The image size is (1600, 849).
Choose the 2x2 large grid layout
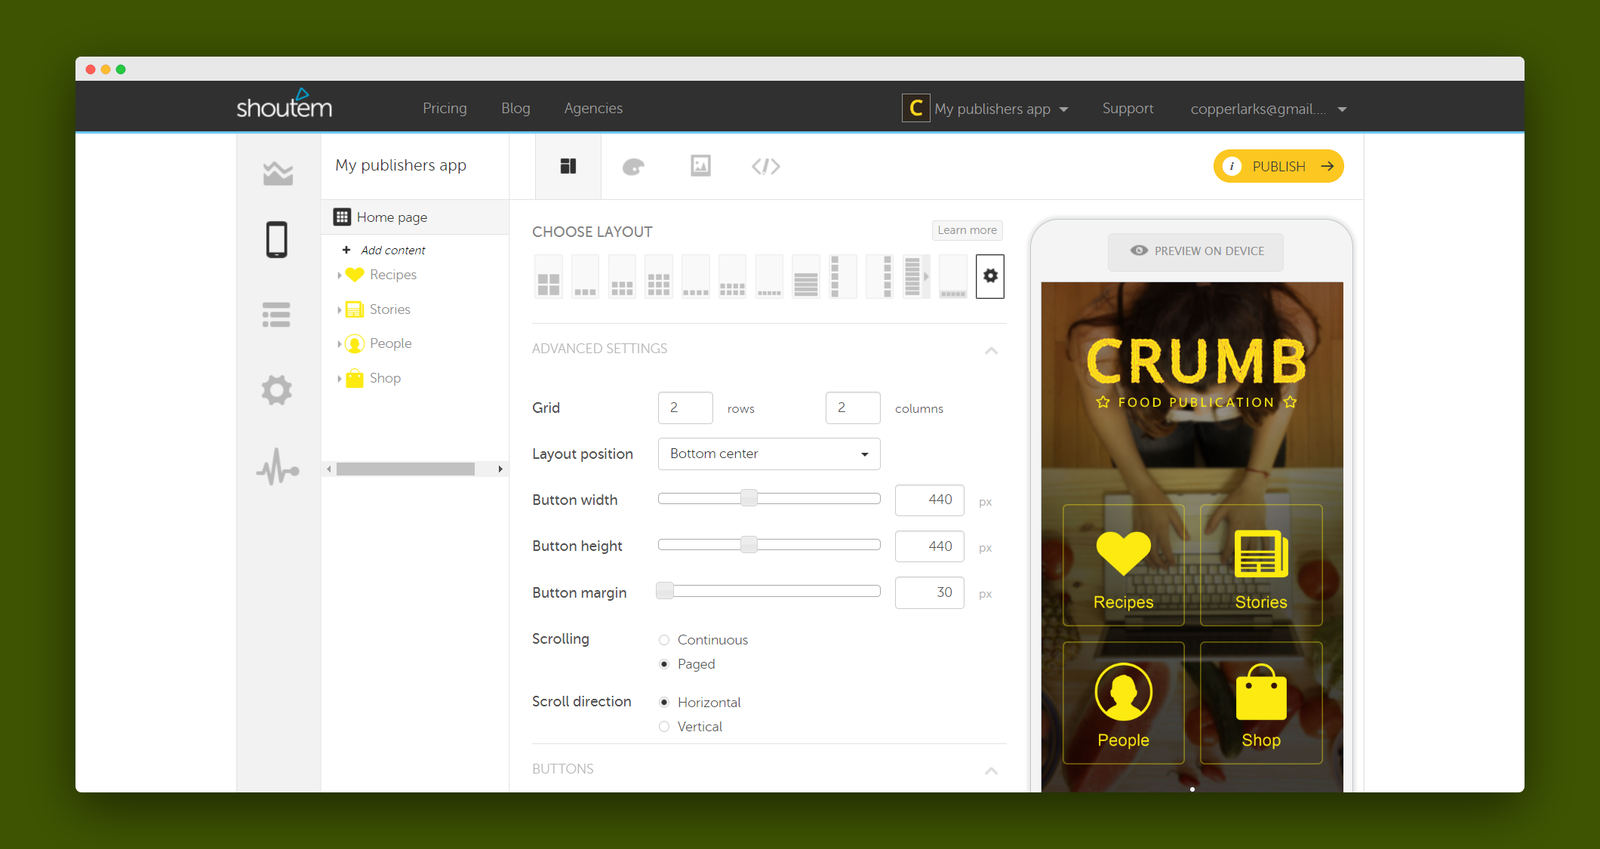click(x=549, y=276)
